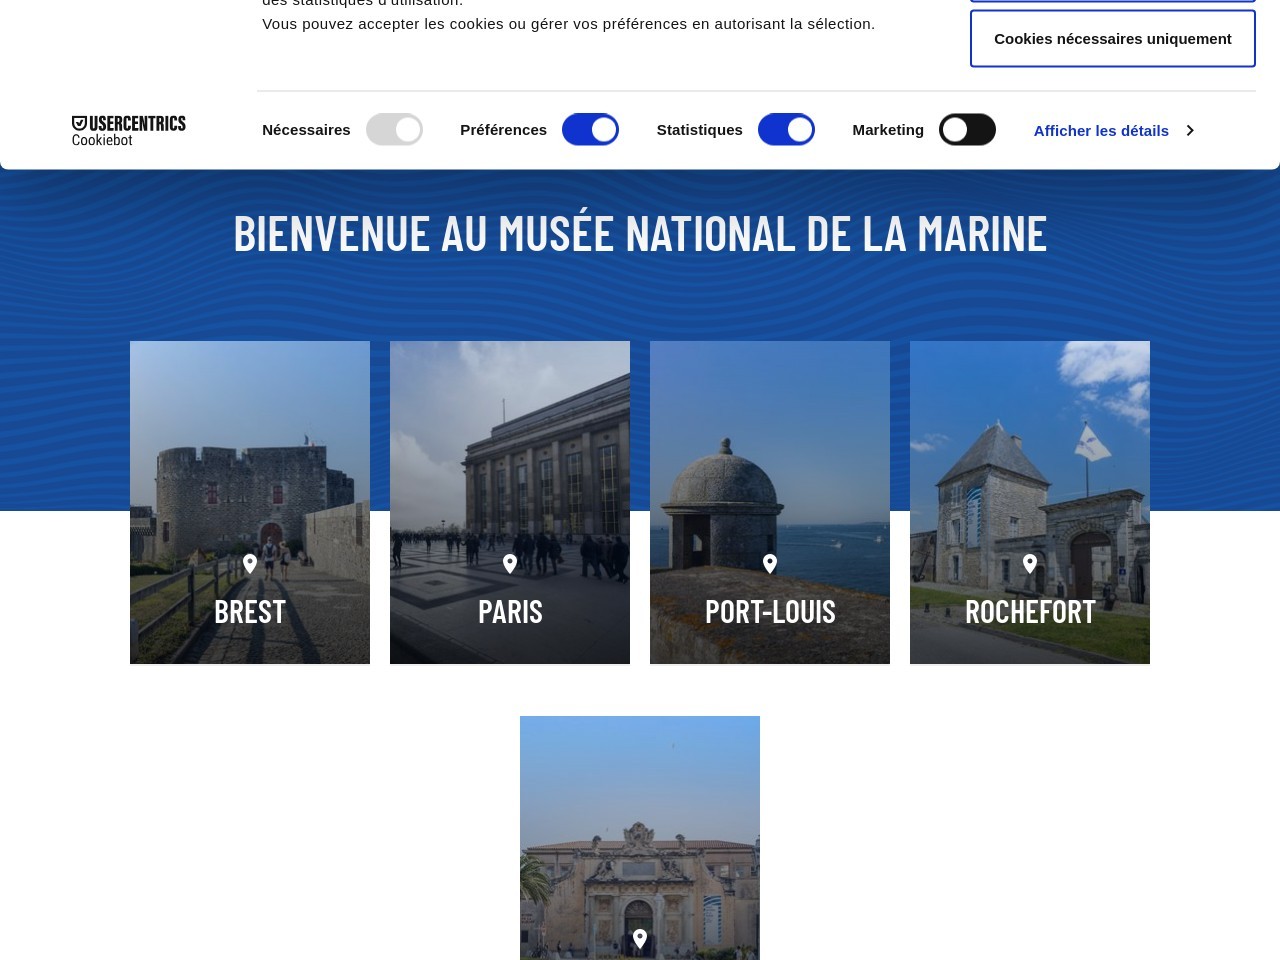
Task: Expand Afficher les détails chevron
Action: click(x=1189, y=131)
